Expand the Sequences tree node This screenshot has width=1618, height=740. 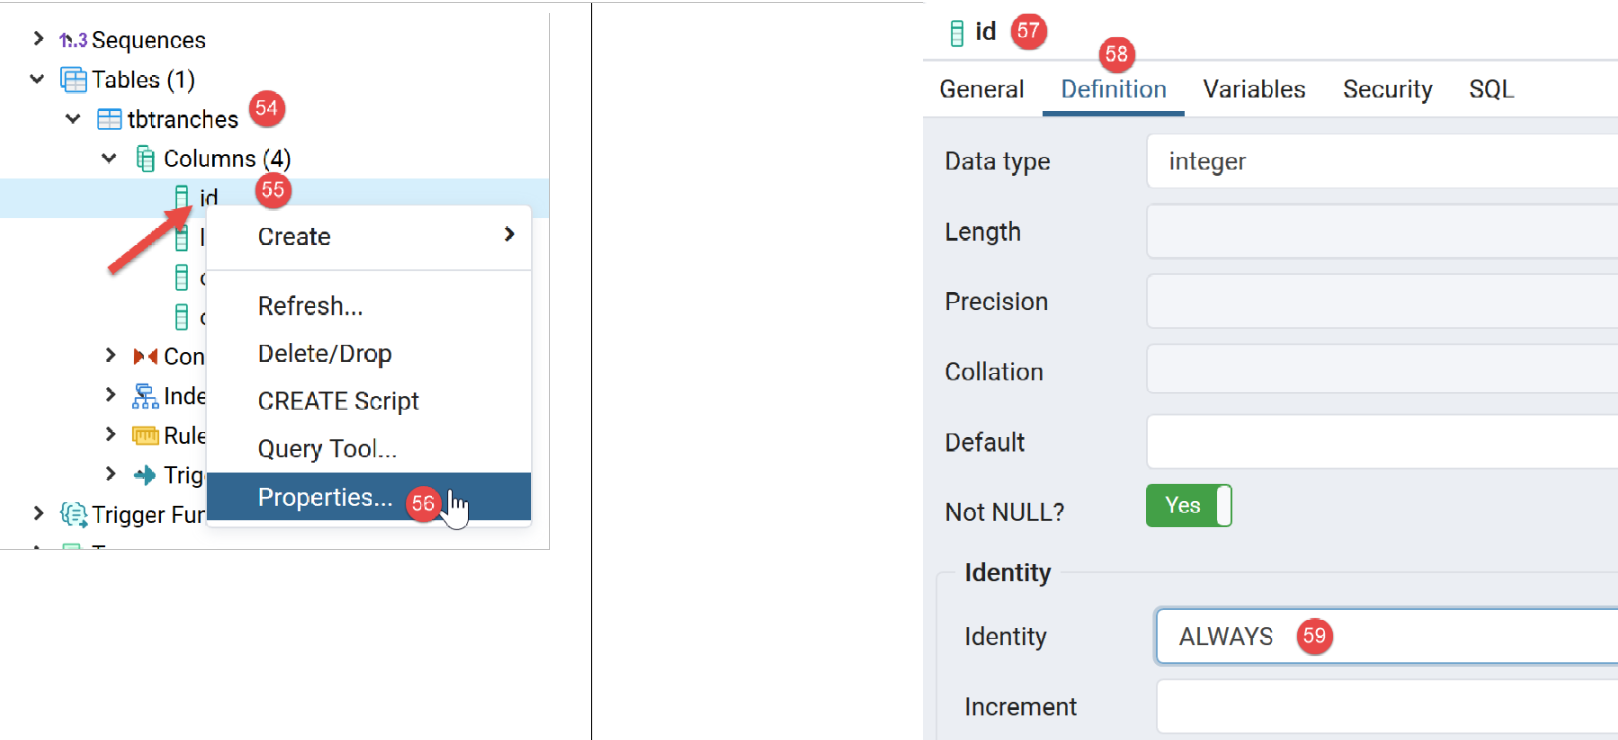38,39
